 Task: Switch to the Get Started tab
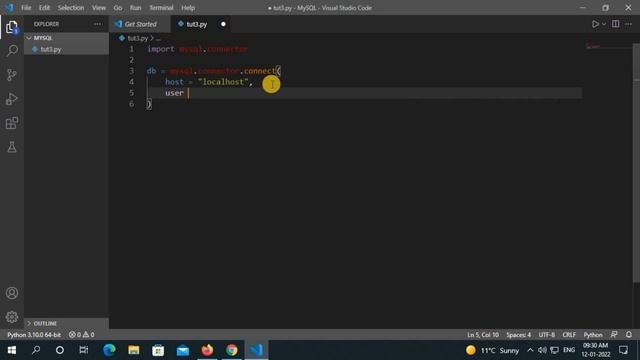click(x=140, y=24)
